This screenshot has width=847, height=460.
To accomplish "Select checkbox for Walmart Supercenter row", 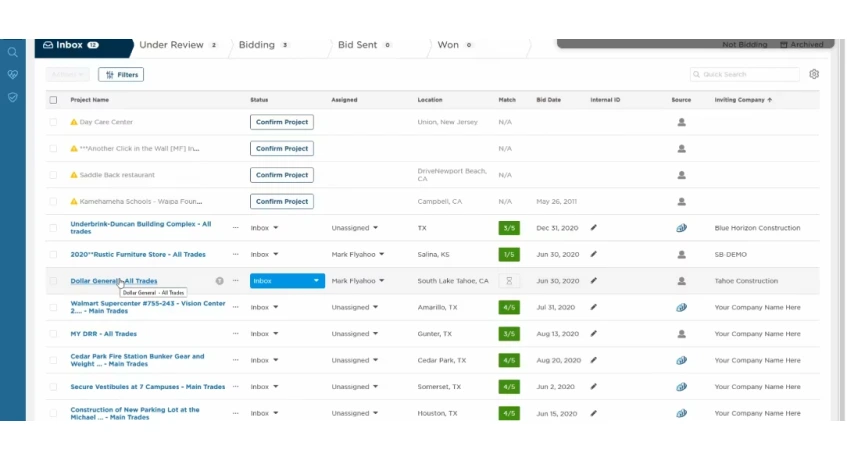I will click(53, 307).
